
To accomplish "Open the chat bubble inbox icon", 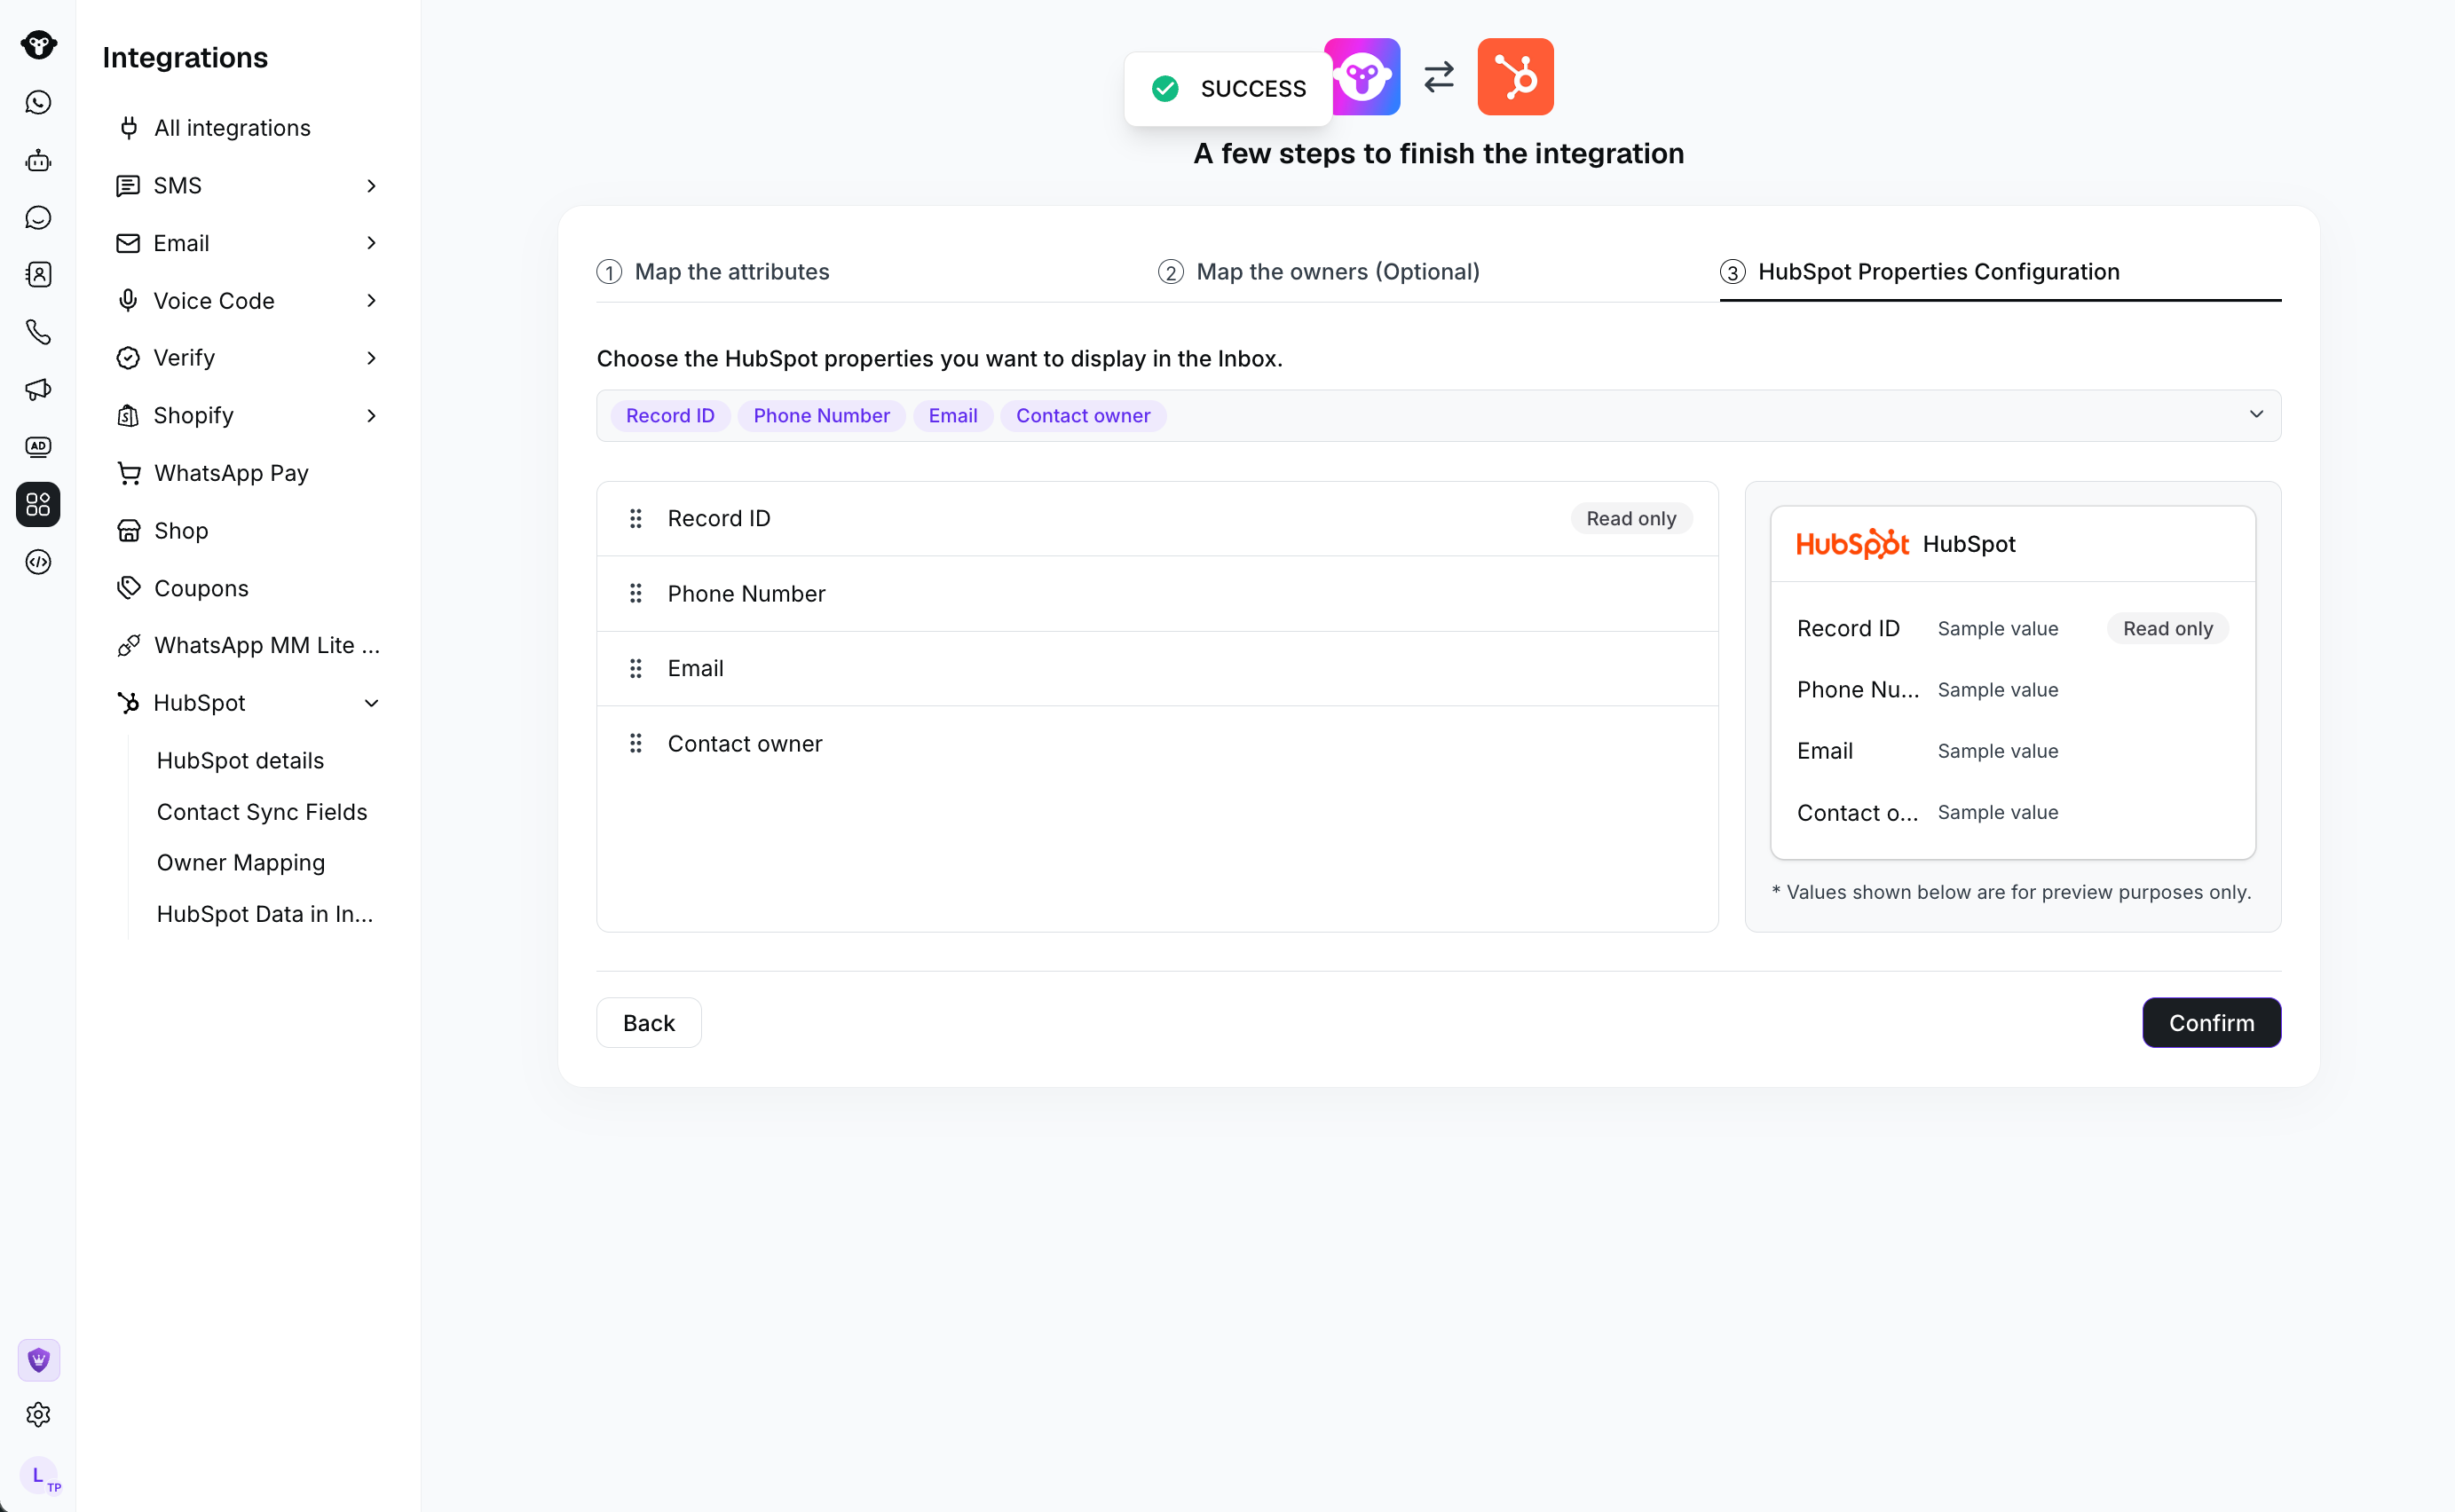I will [38, 217].
